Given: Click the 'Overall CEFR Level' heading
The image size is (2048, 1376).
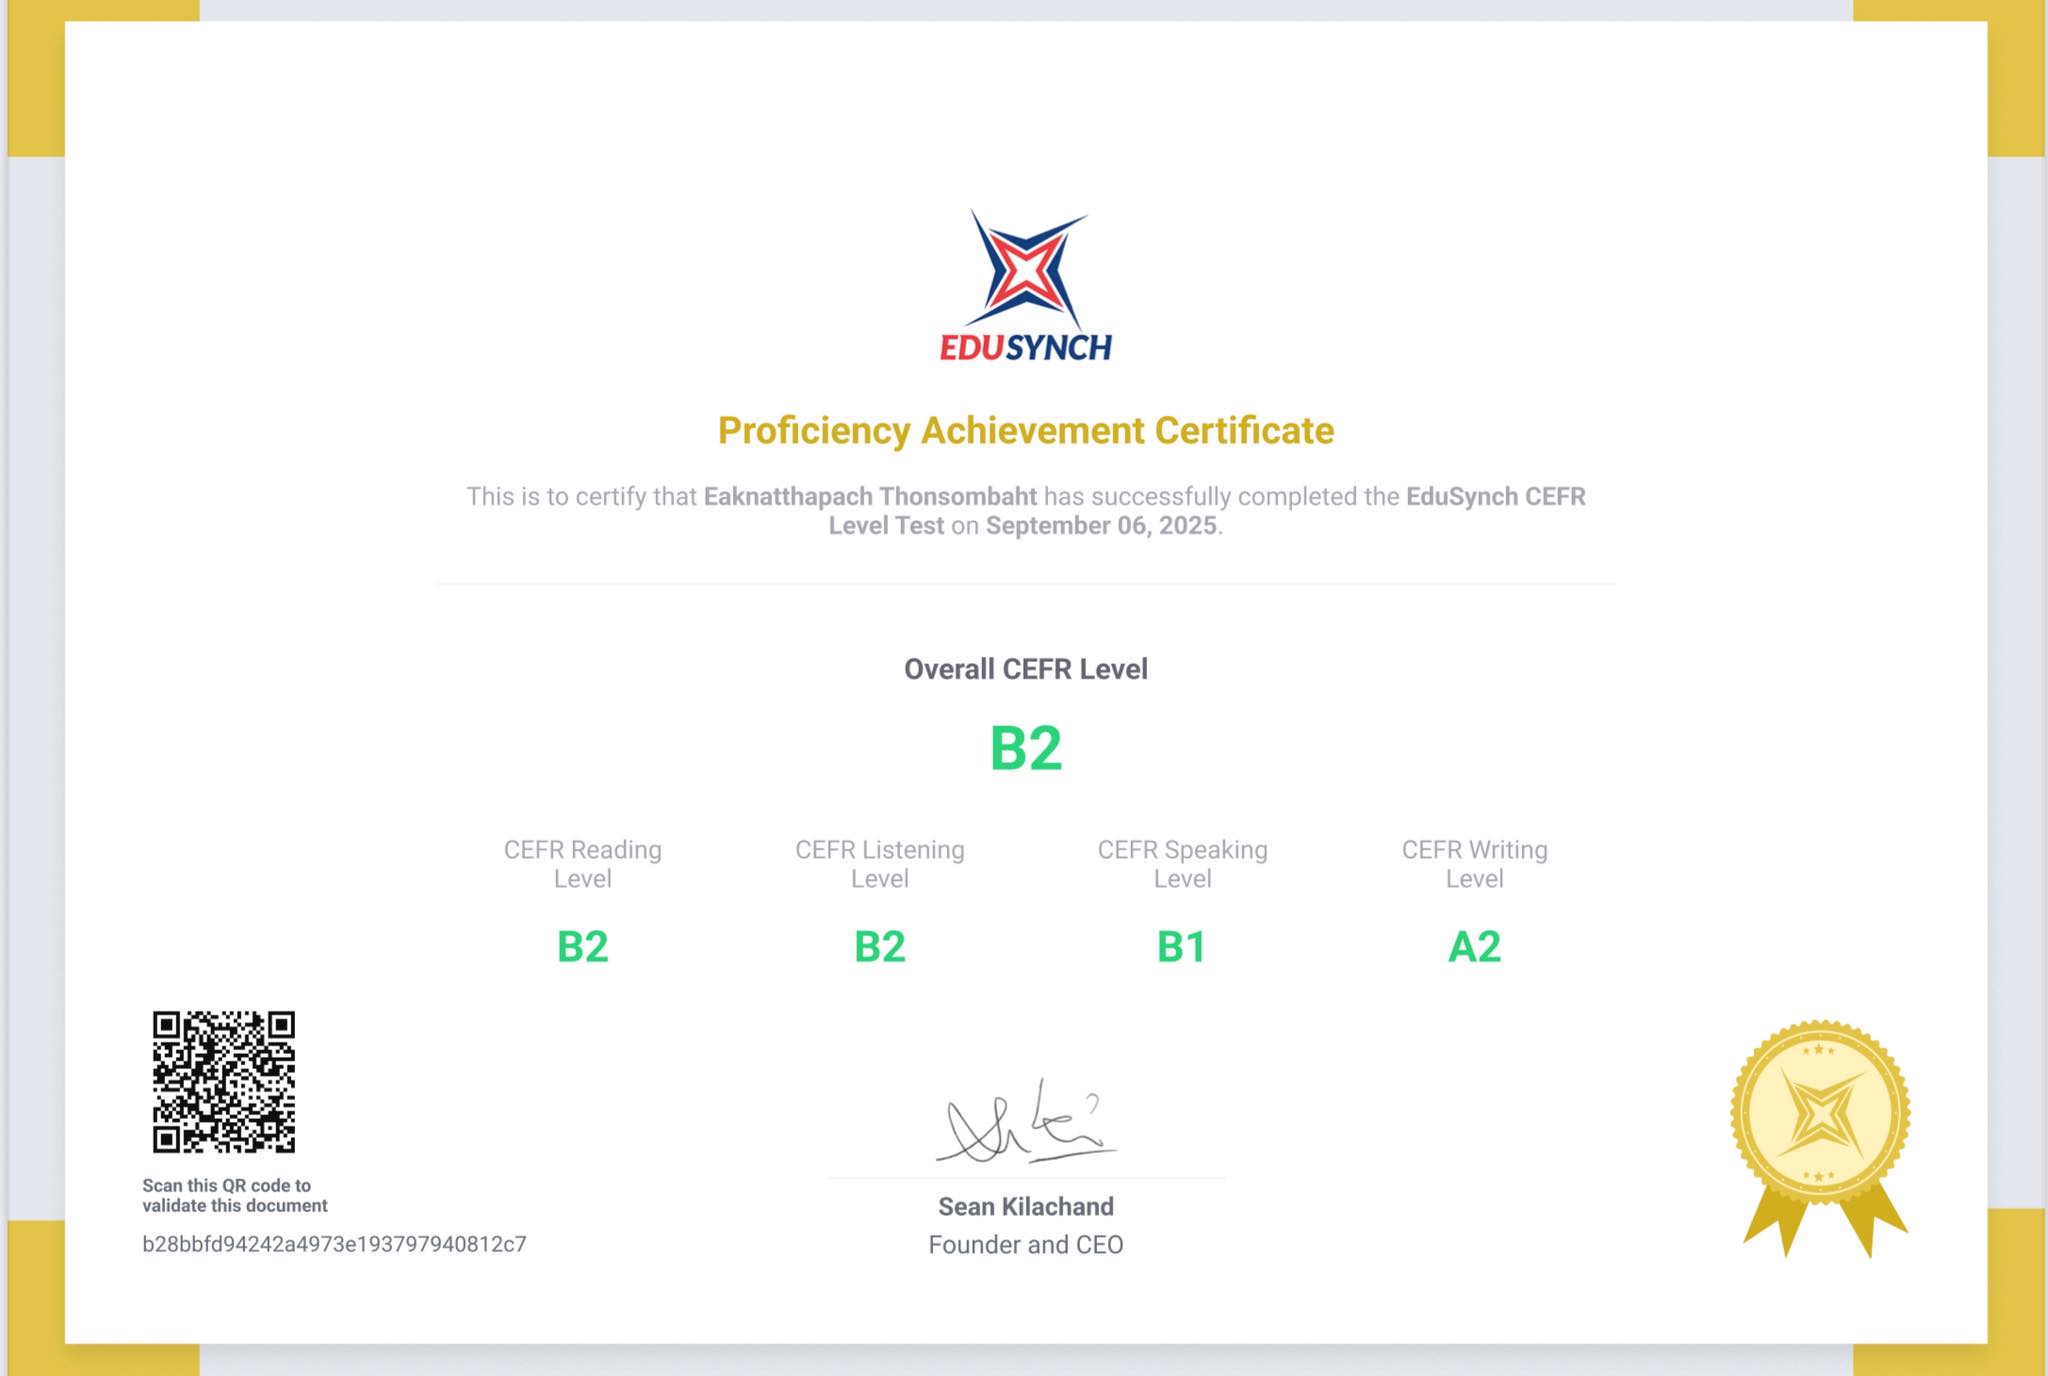Looking at the screenshot, I should tap(1026, 669).
